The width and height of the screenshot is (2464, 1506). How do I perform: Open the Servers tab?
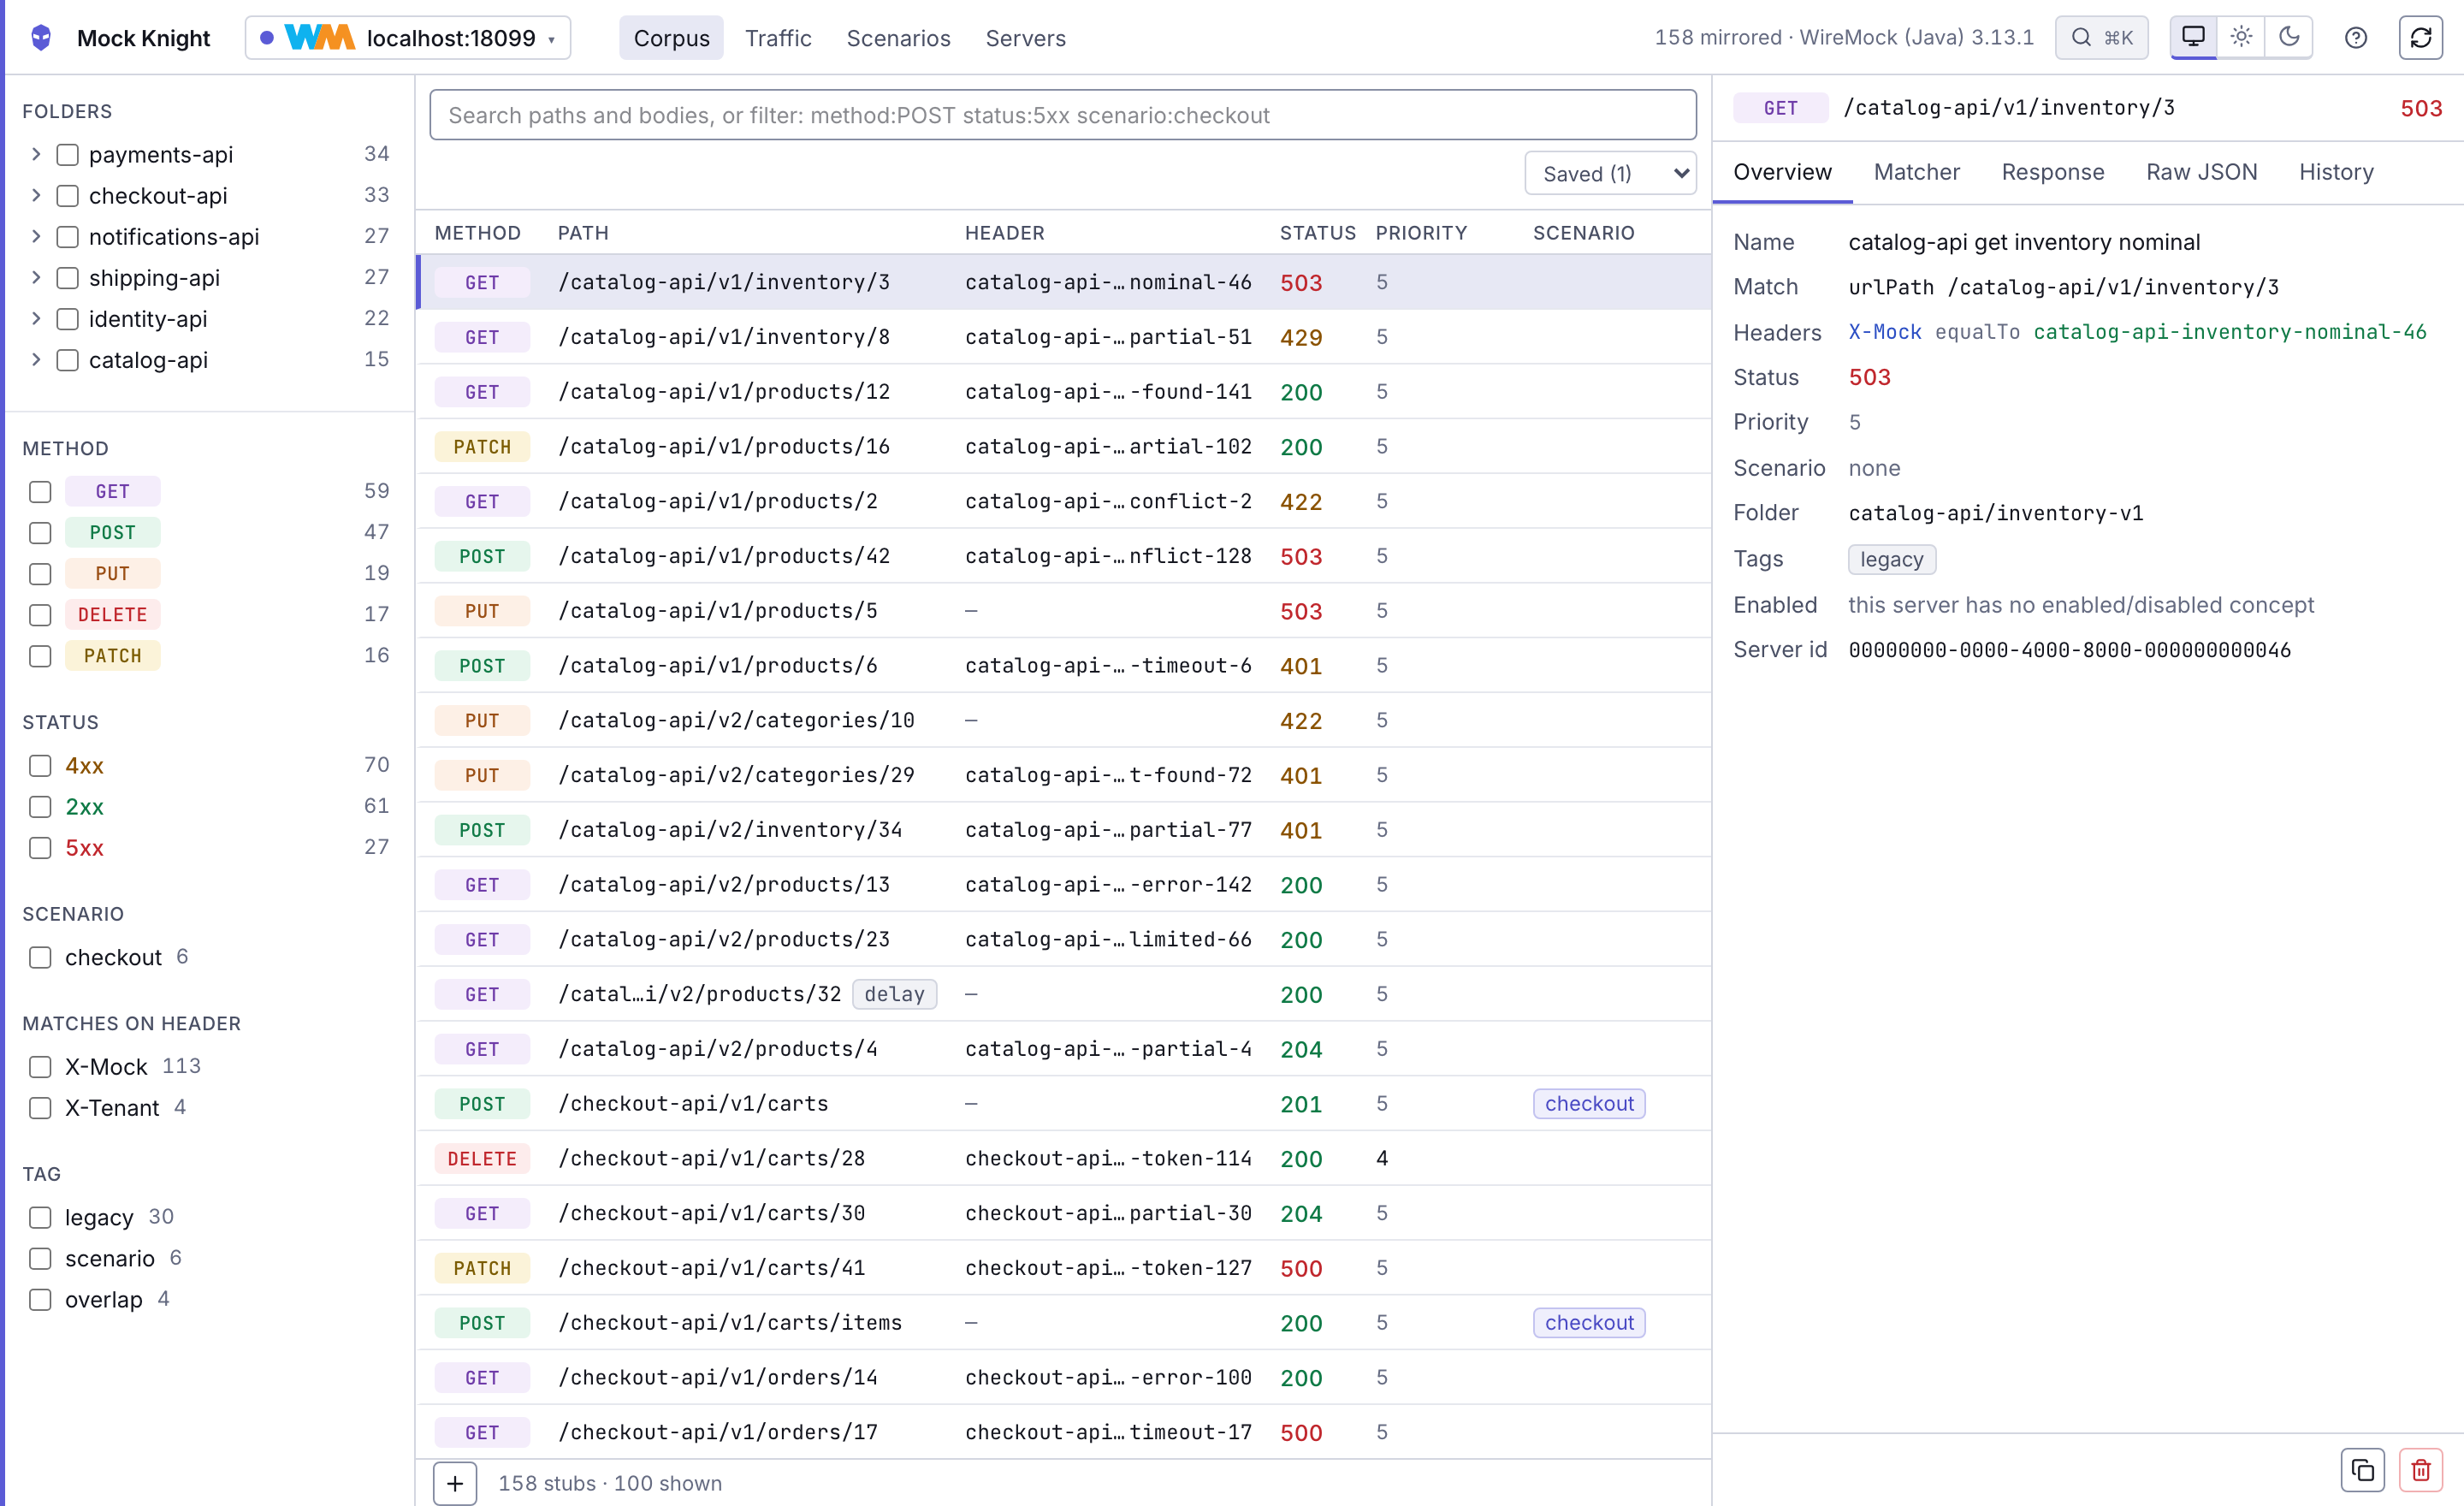[1025, 38]
